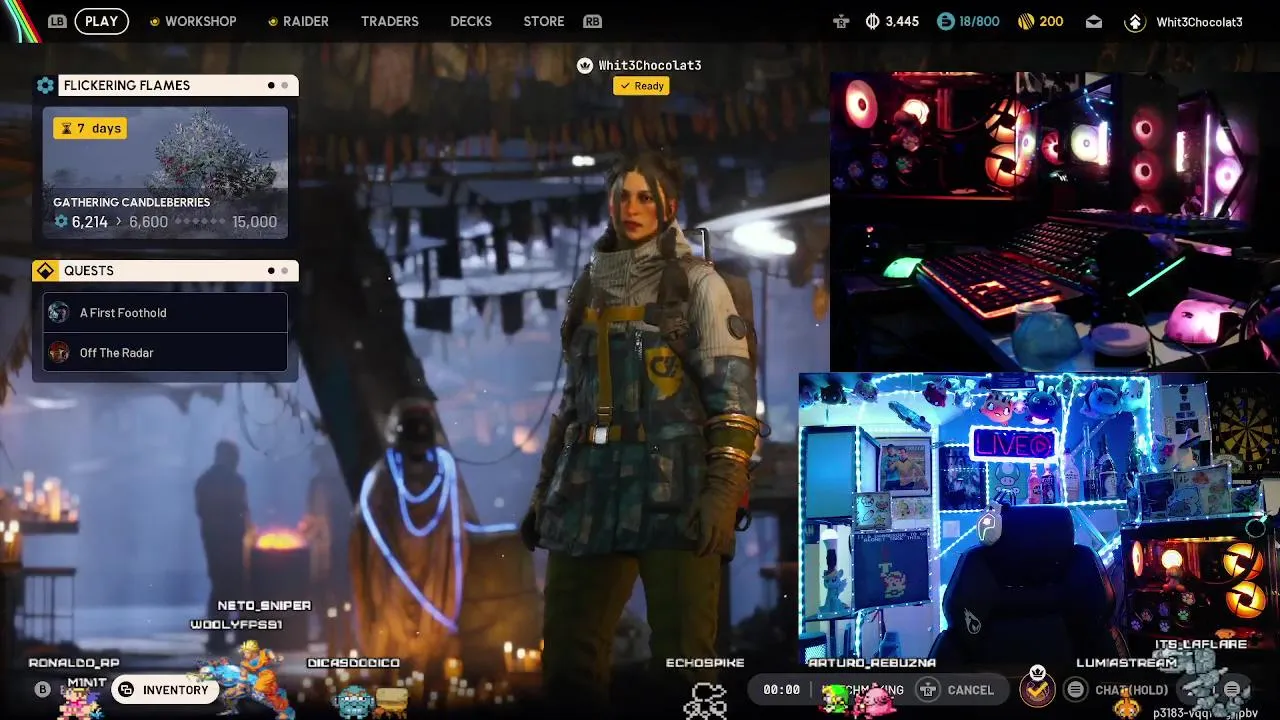Open the Raider Tokens currency icon
Image resolution: width=1280 pixels, height=720 pixels.
point(841,21)
